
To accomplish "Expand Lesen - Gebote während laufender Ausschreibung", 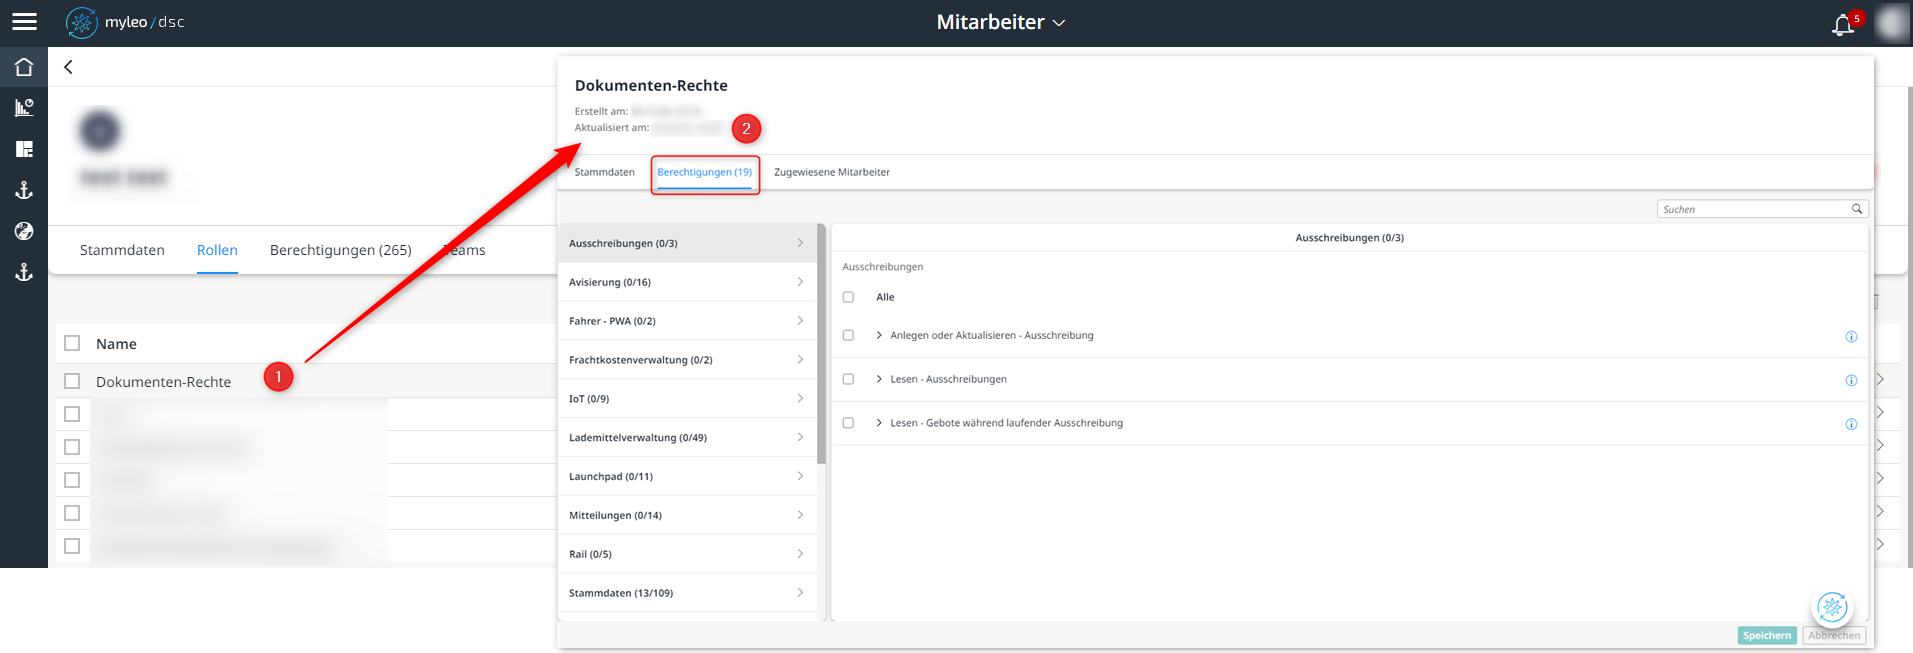I will click(x=879, y=423).
